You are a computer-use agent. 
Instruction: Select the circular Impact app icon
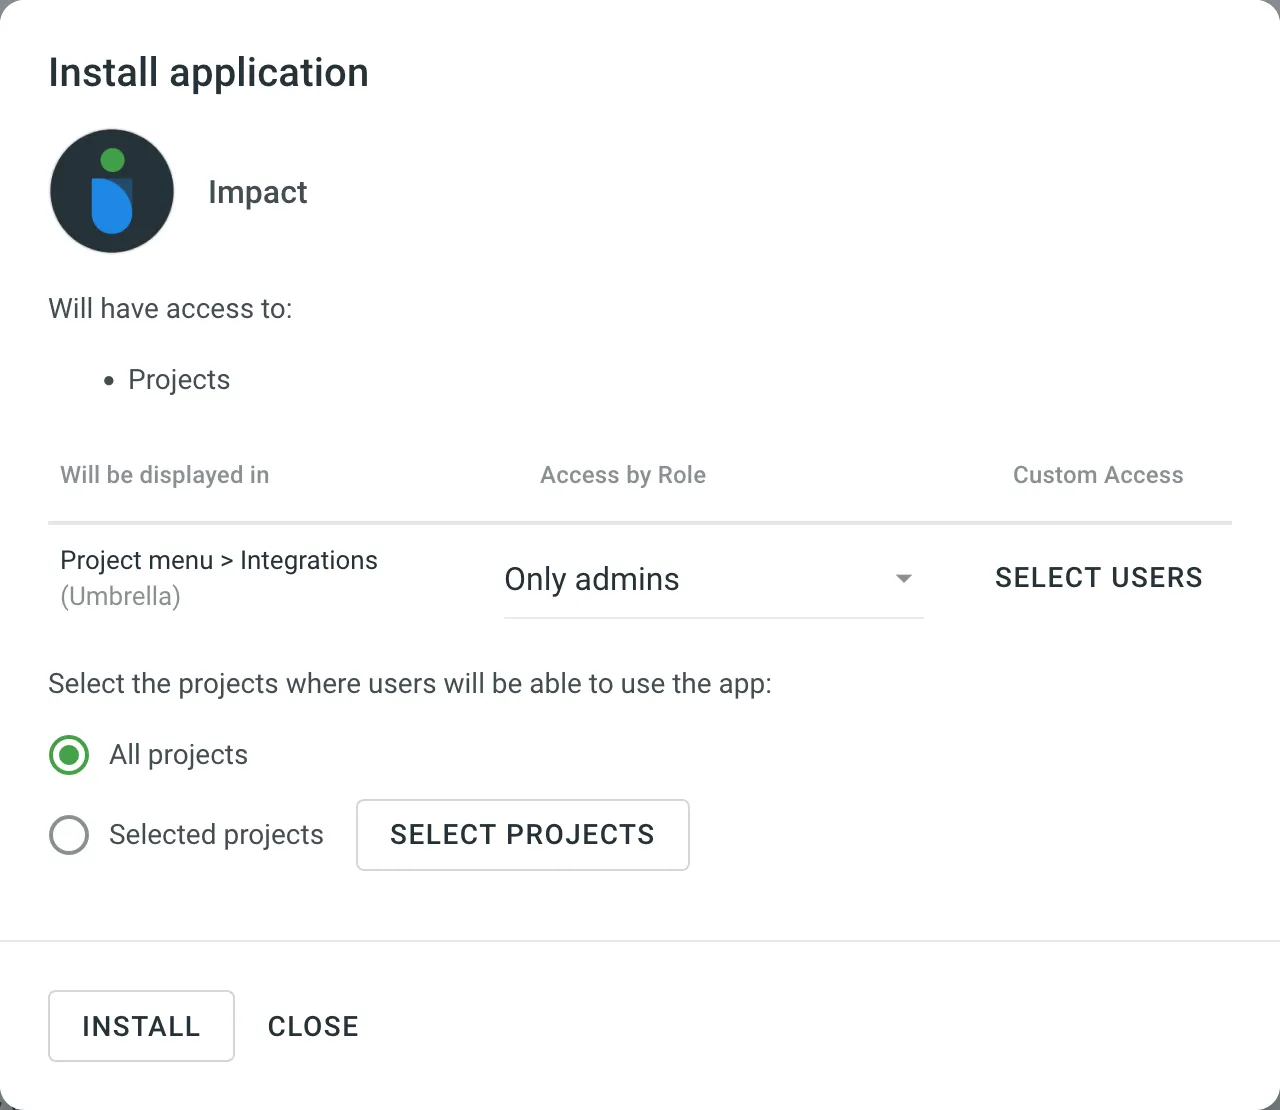111,190
